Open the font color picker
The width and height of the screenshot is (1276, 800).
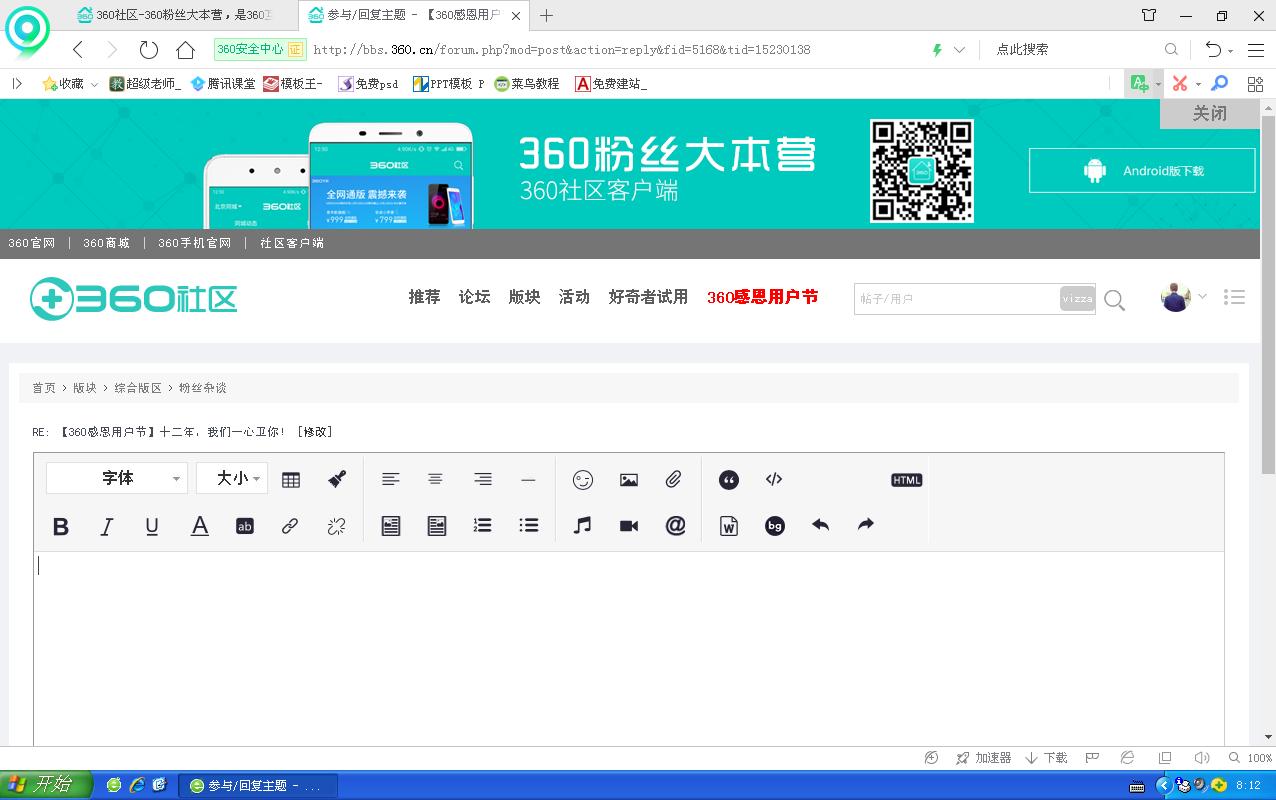click(x=199, y=526)
